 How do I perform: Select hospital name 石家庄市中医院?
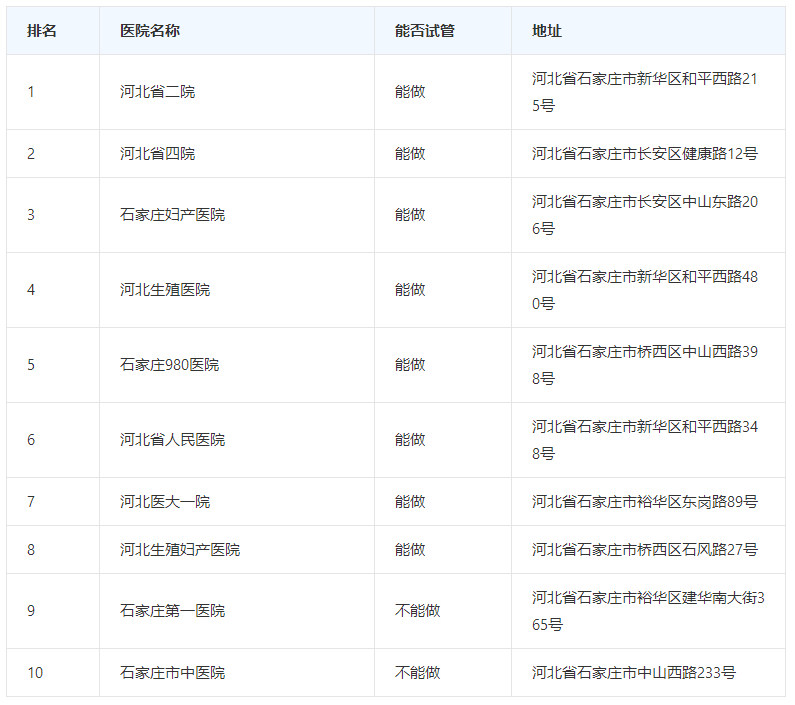click(172, 673)
